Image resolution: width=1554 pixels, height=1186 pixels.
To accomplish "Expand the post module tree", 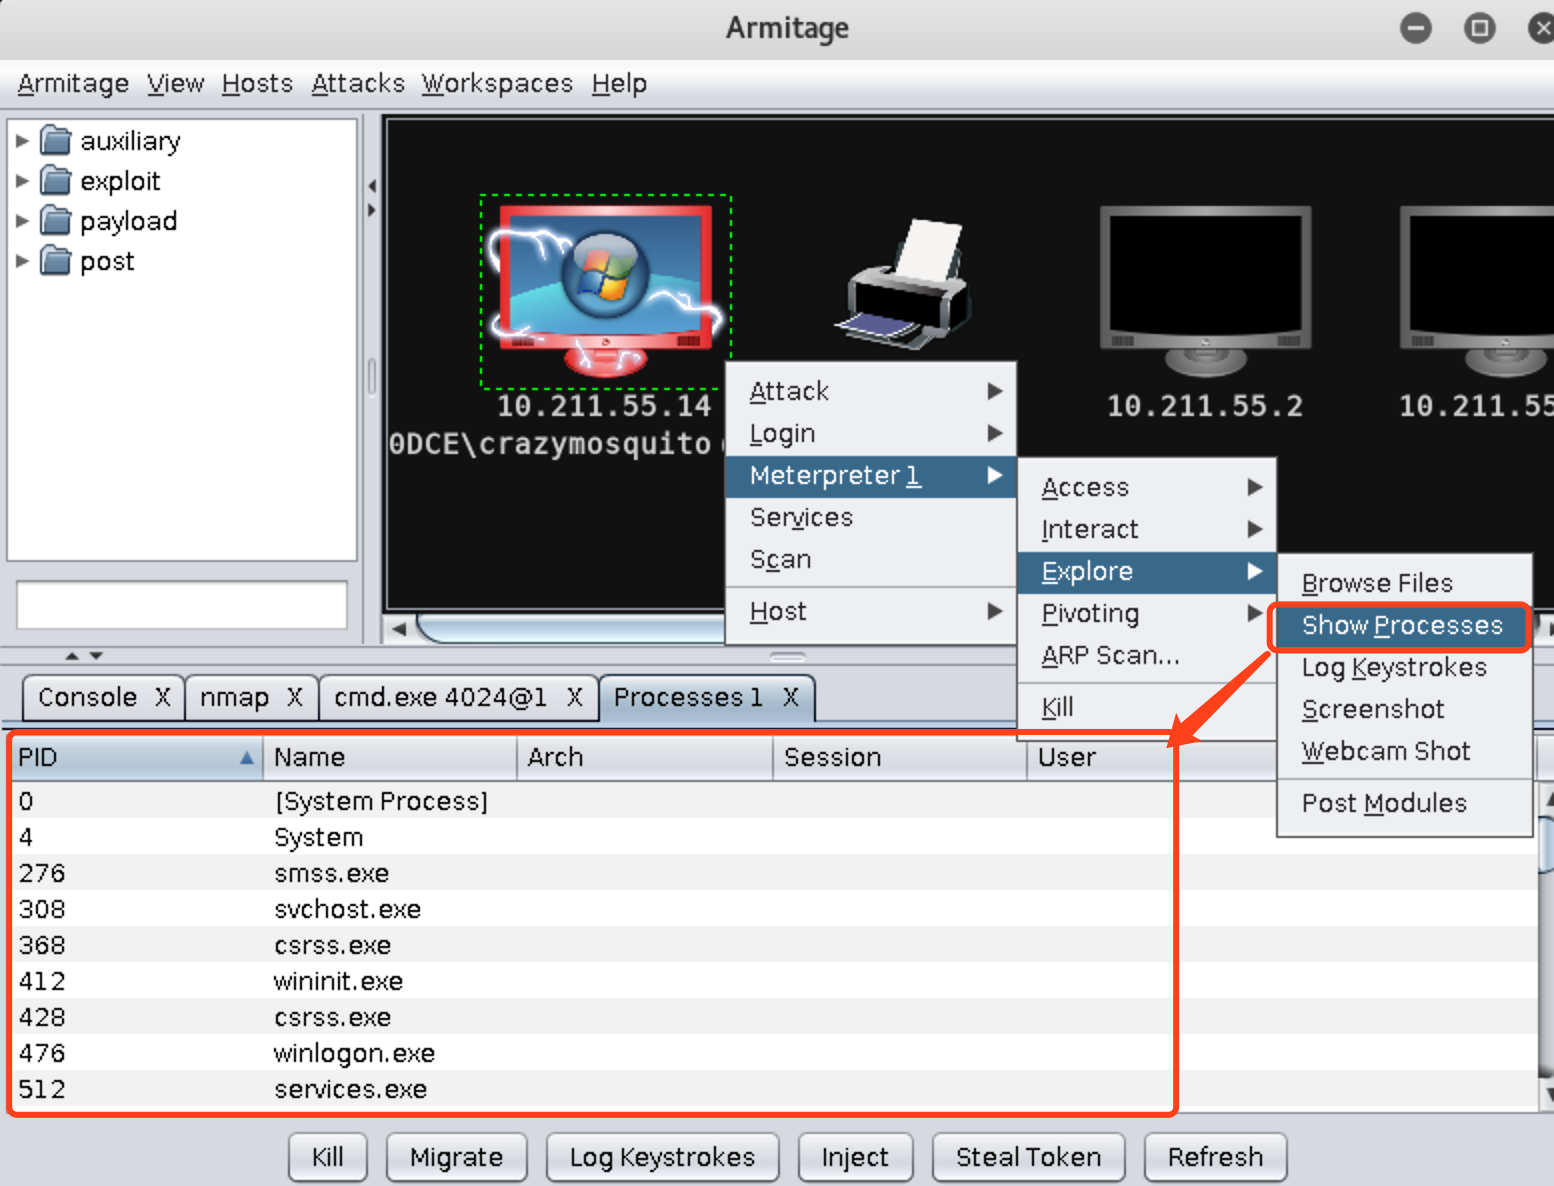I will pos(22,261).
